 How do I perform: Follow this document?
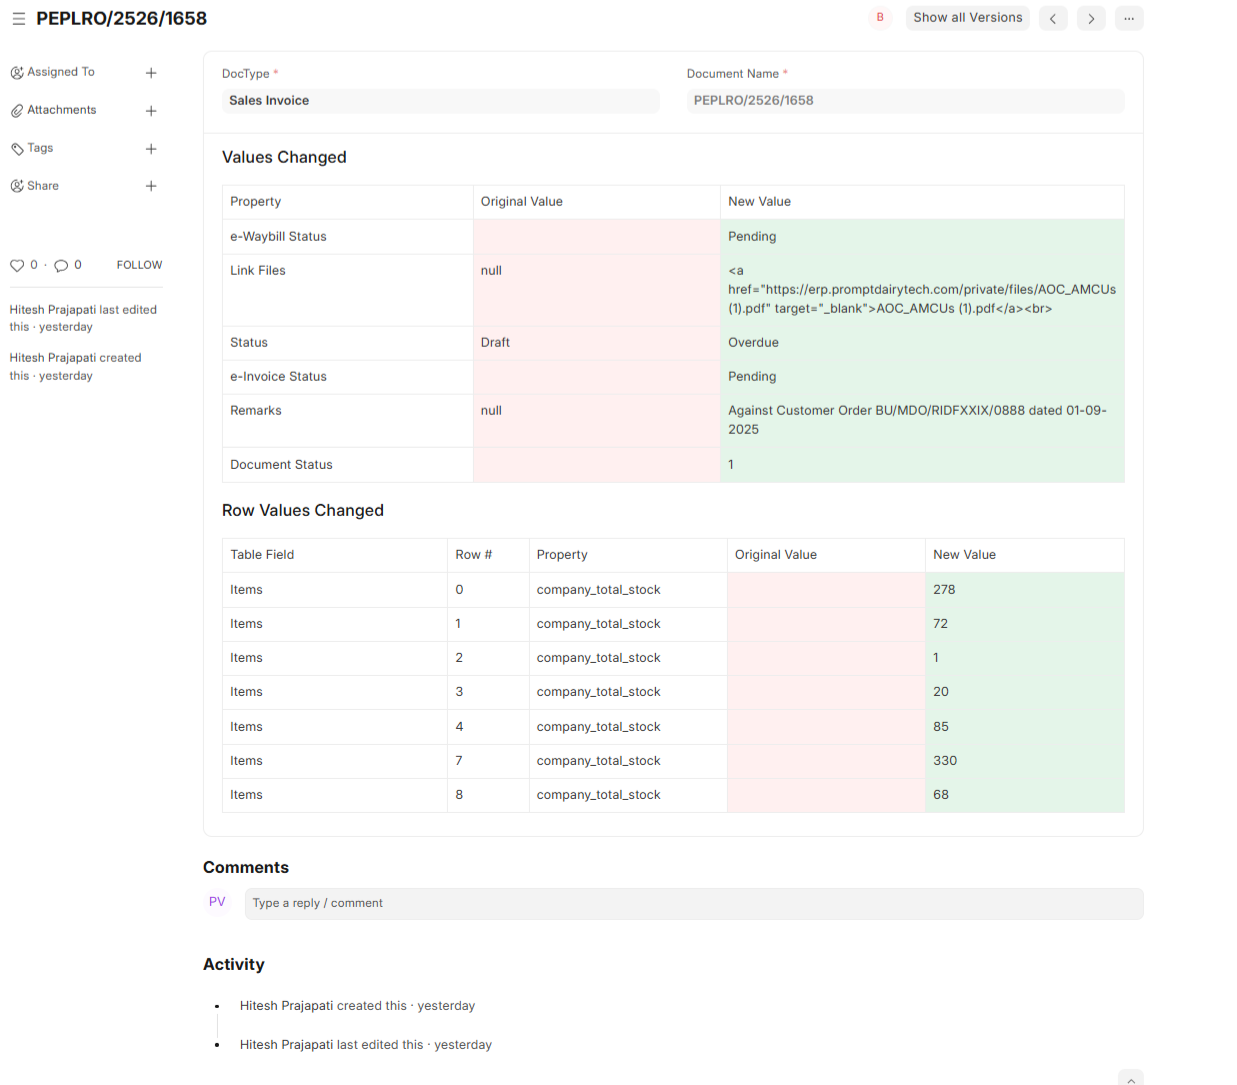tap(139, 265)
